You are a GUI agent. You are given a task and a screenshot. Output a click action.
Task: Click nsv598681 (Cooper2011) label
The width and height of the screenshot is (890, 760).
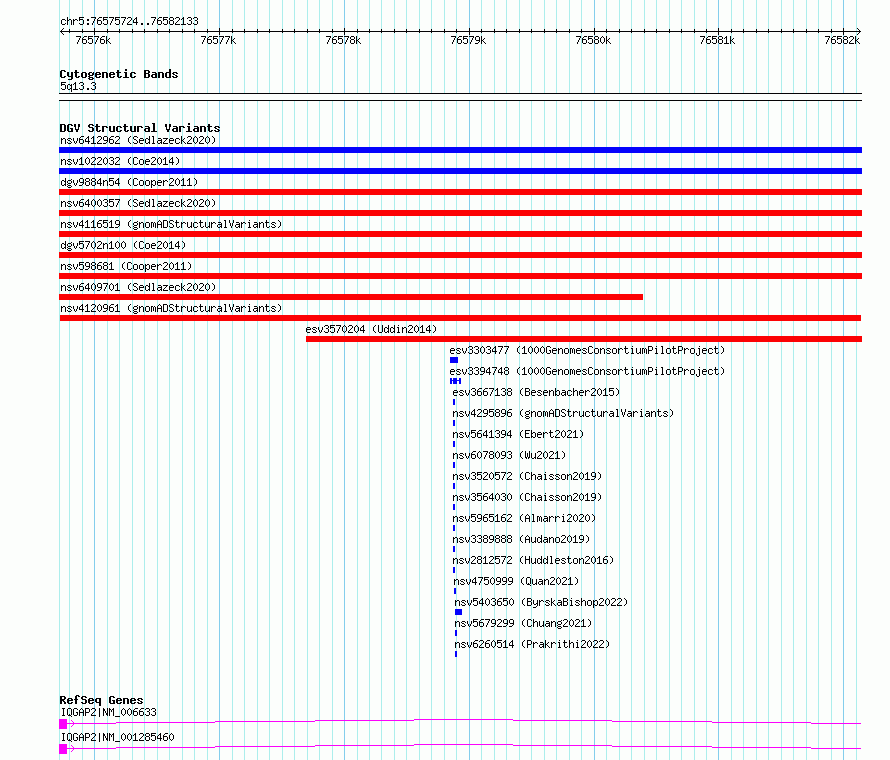(x=126, y=266)
